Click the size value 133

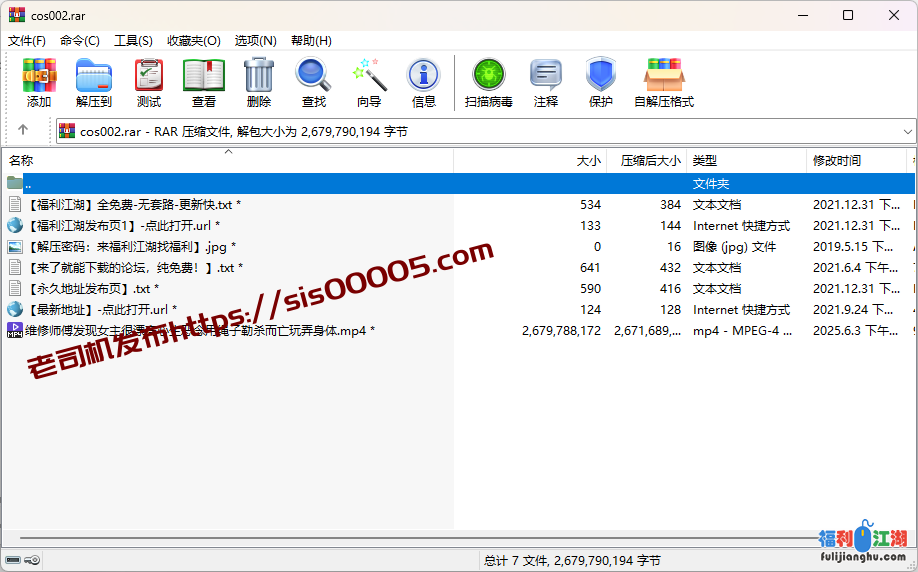tap(590, 225)
